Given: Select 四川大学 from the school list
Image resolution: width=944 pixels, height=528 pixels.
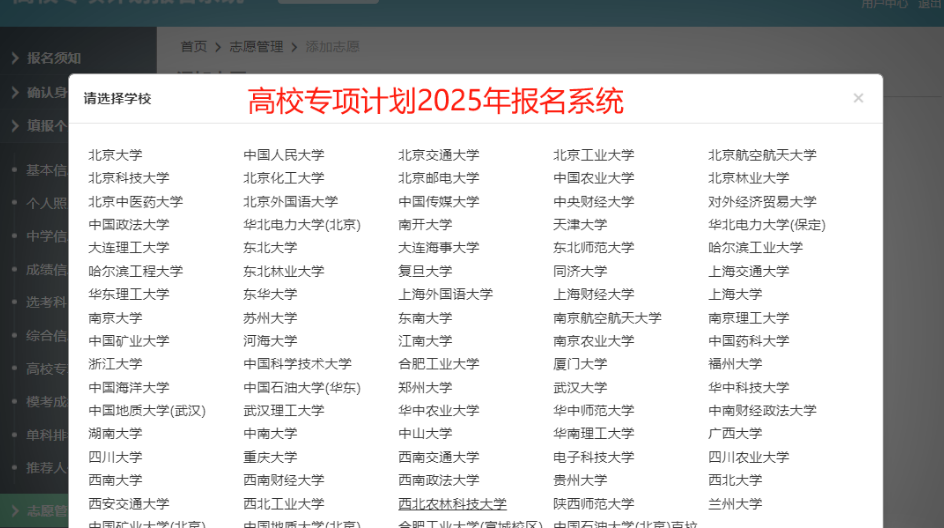Looking at the screenshot, I should [x=115, y=457].
